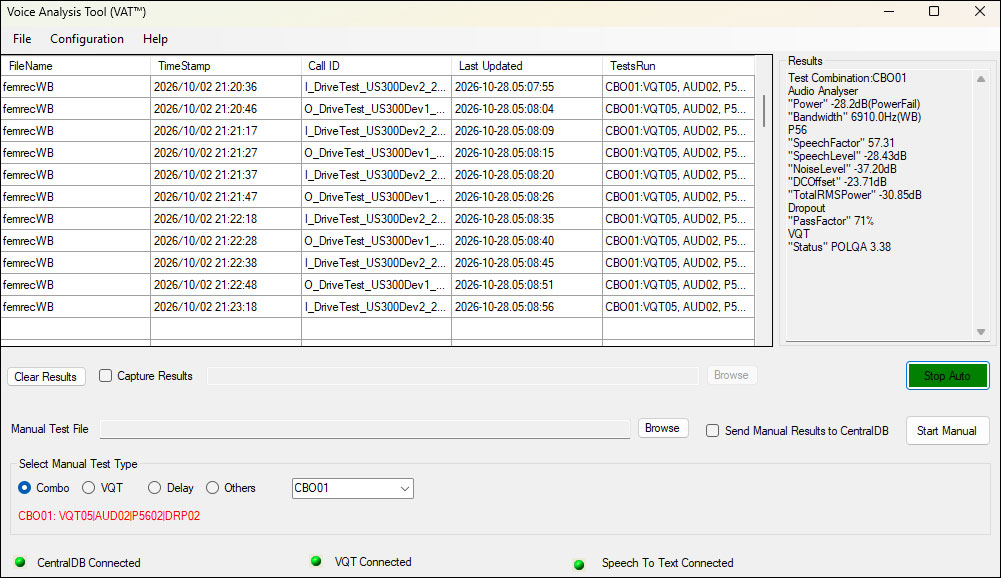Click the Capture Results path field
The width and height of the screenshot is (1001, 578).
[x=453, y=376]
